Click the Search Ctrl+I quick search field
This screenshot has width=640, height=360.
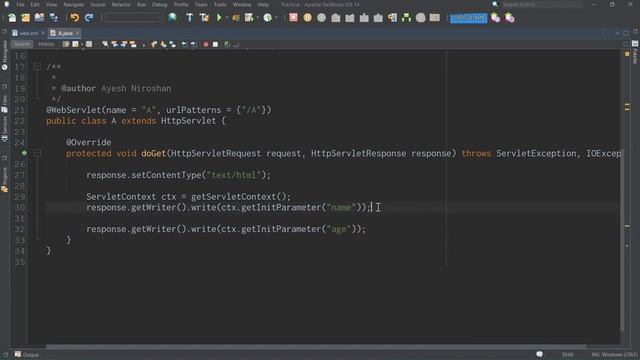click(x=541, y=4)
